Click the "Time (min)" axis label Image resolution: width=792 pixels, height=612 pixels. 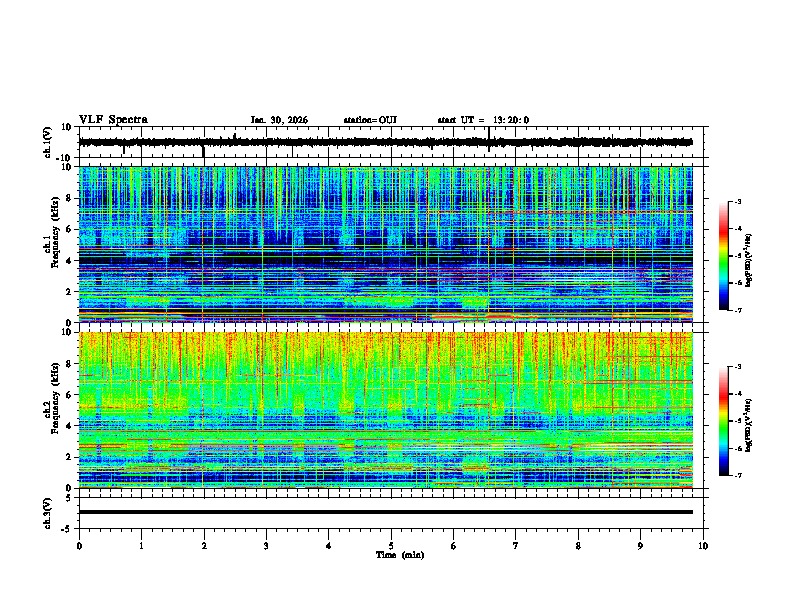400,555
